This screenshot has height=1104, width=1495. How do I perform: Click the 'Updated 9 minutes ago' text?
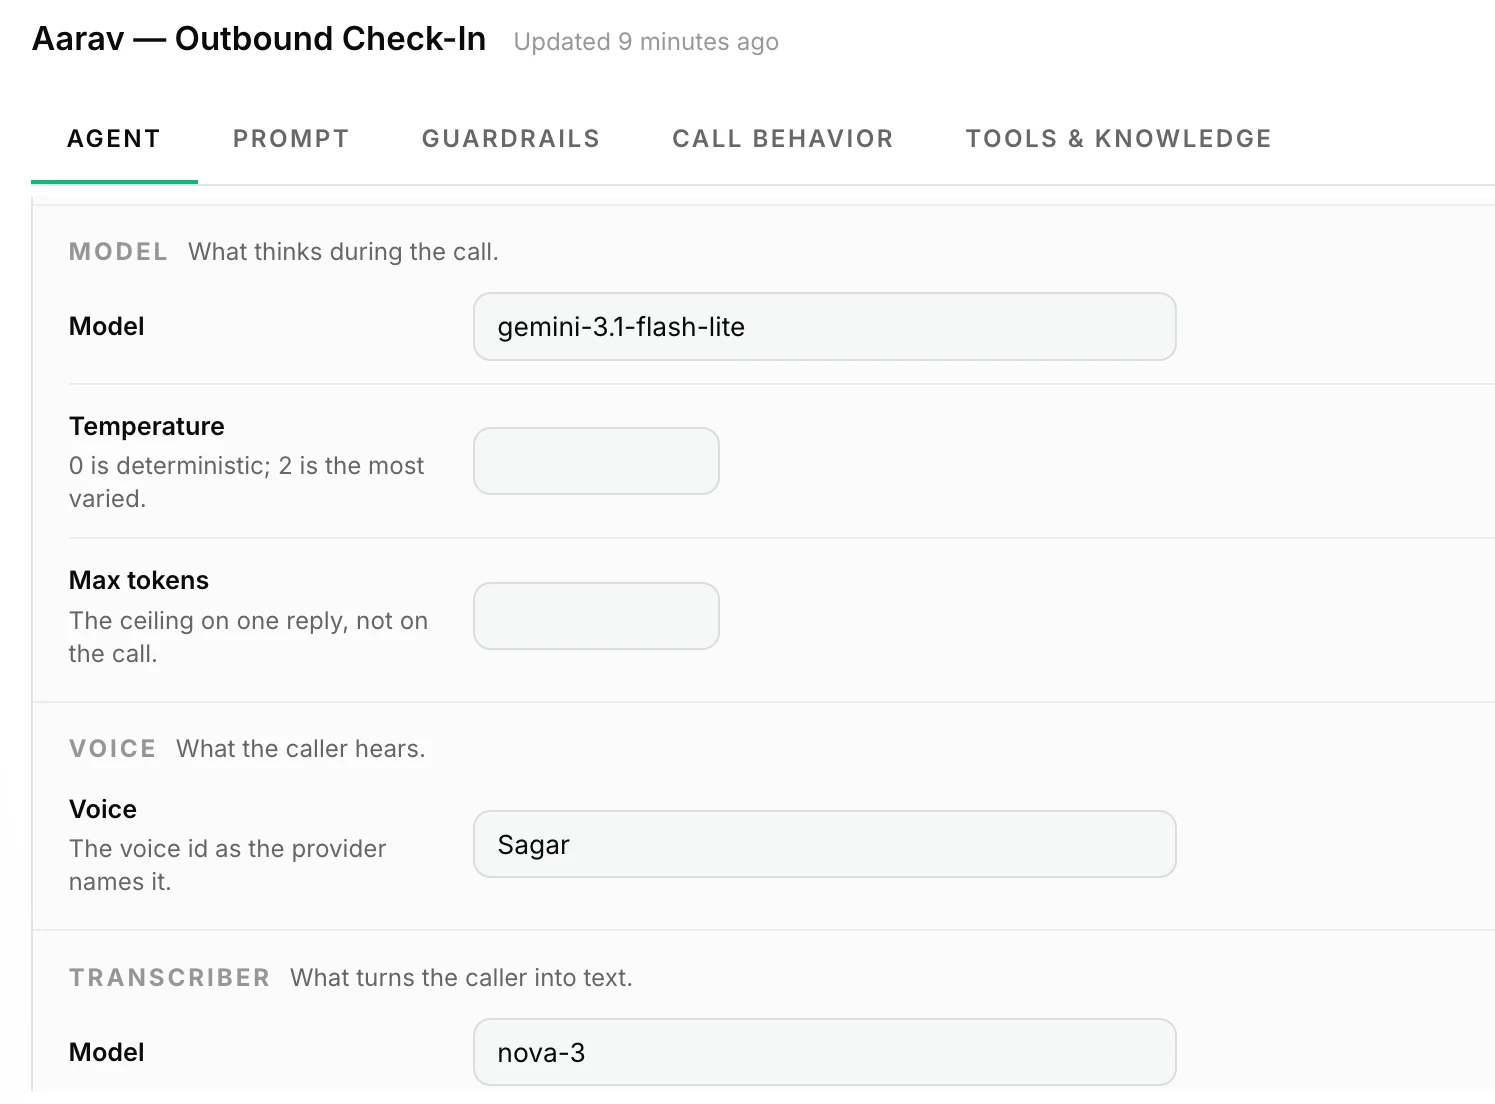pyautogui.click(x=646, y=42)
